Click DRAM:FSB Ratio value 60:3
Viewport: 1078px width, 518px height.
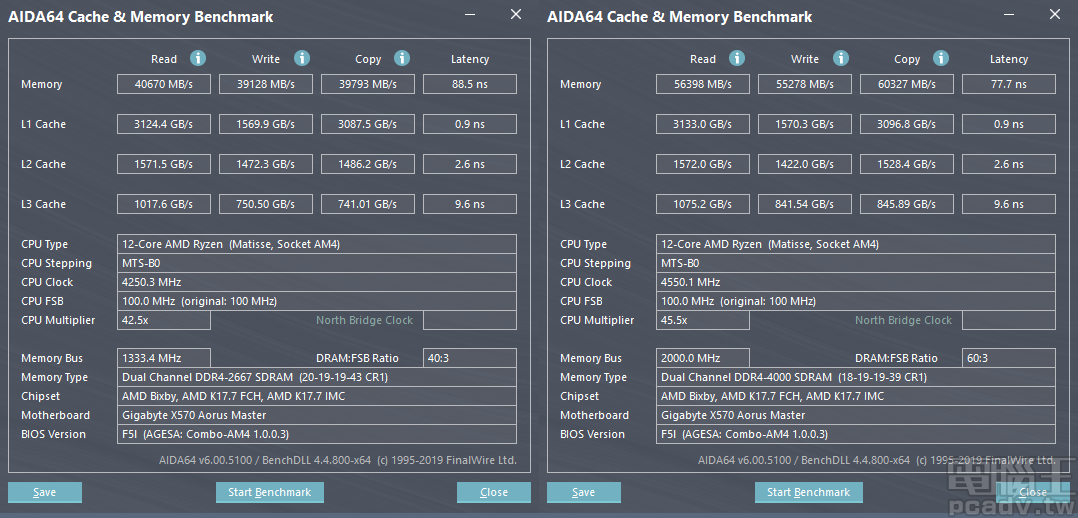[x=1009, y=358]
